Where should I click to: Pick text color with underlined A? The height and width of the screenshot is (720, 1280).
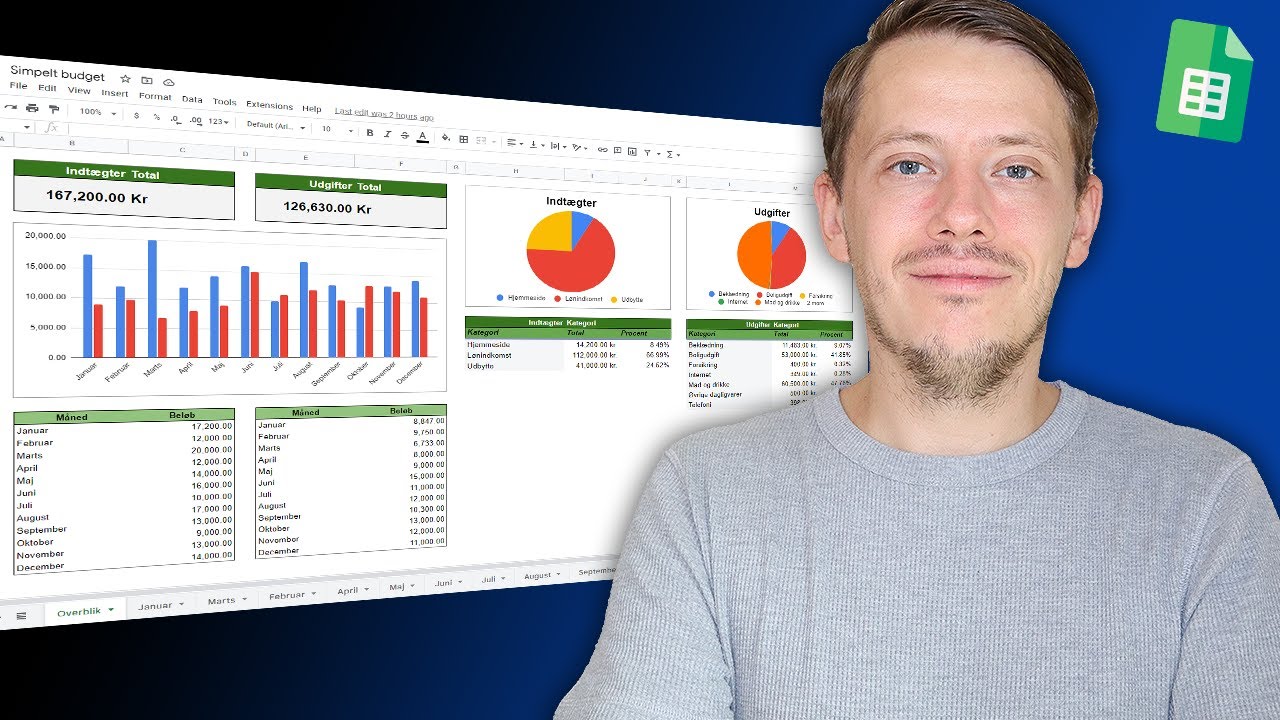point(422,137)
